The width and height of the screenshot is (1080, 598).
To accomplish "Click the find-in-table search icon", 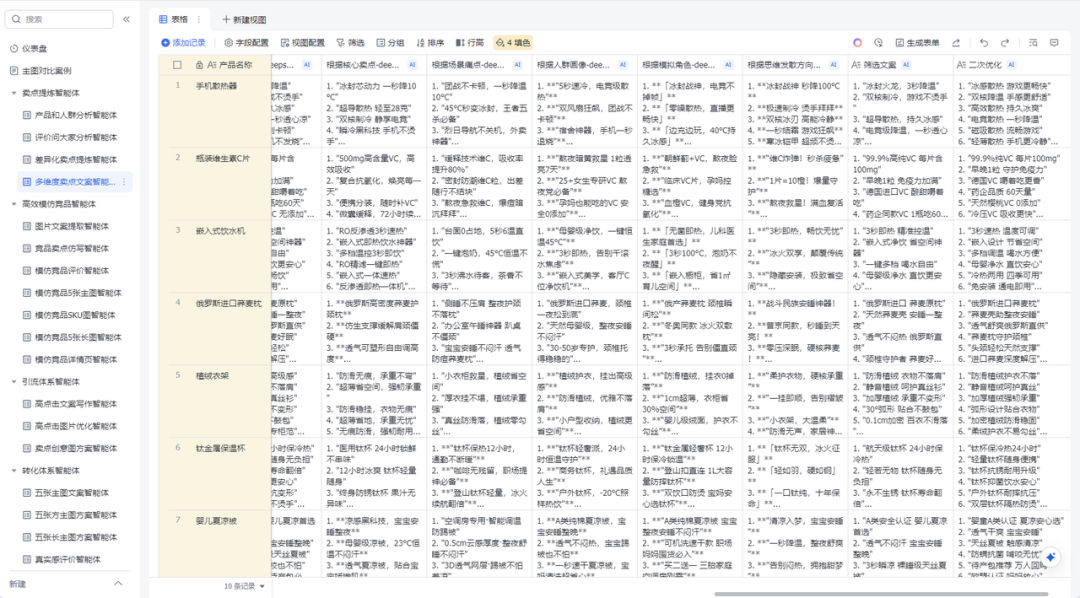I will [x=1033, y=43].
